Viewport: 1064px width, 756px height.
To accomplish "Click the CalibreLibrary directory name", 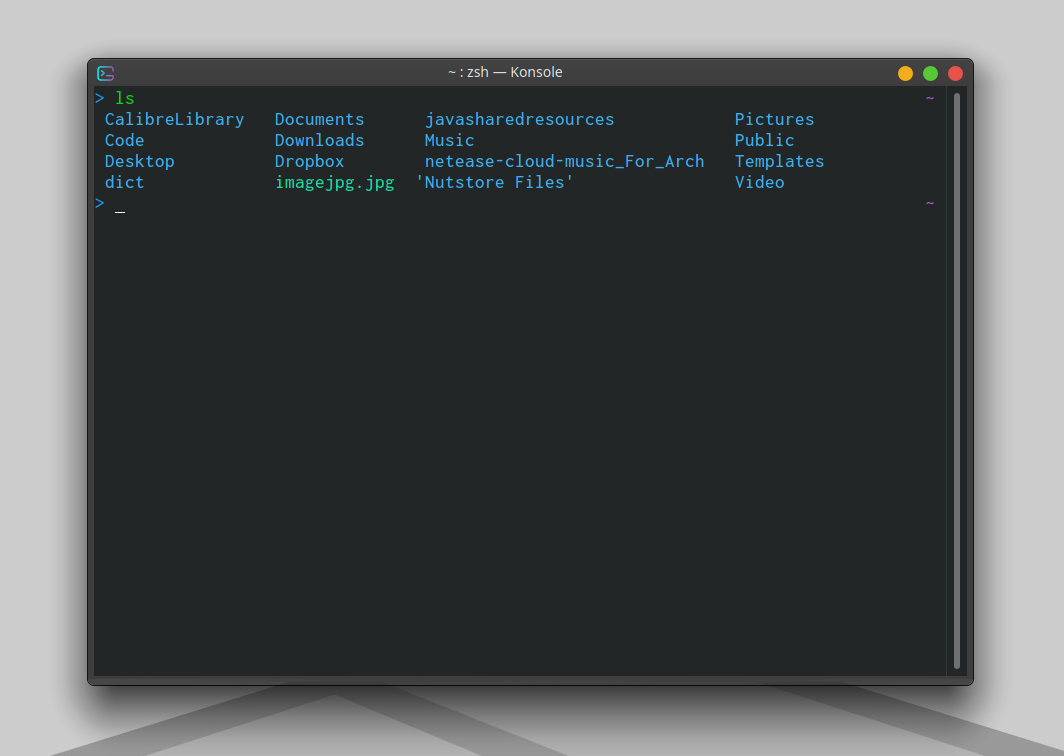I will pos(174,119).
